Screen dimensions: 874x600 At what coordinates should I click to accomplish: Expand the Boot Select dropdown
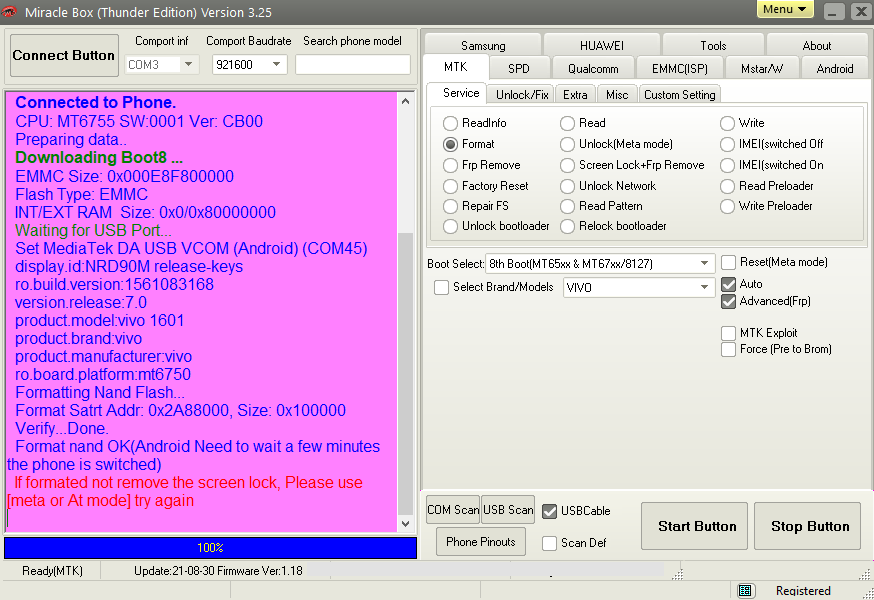(x=705, y=263)
